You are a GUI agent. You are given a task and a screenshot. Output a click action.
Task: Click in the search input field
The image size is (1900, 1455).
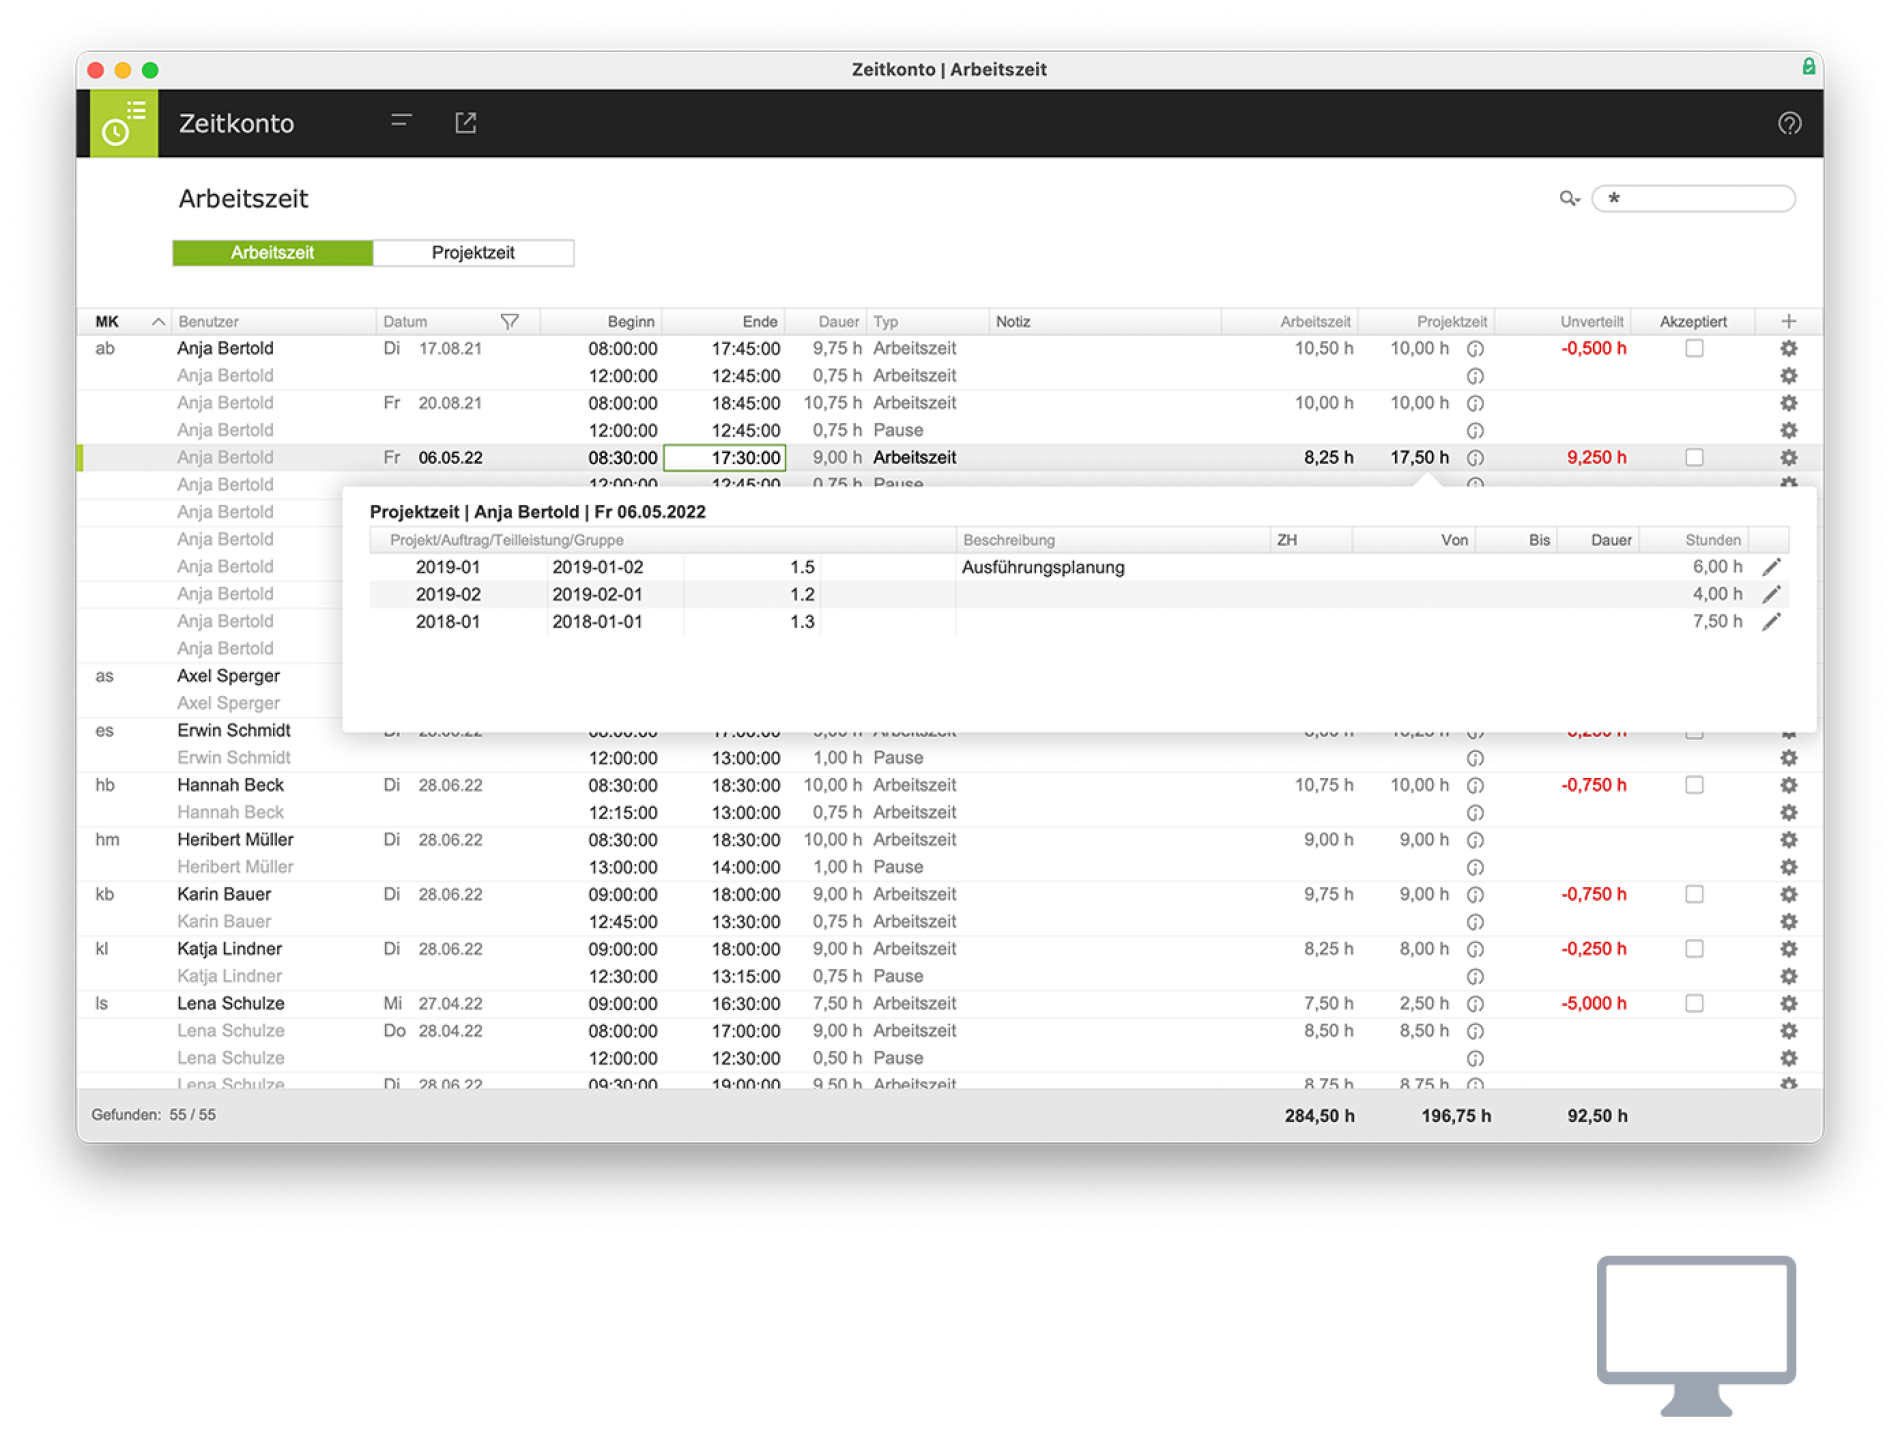coord(1700,198)
